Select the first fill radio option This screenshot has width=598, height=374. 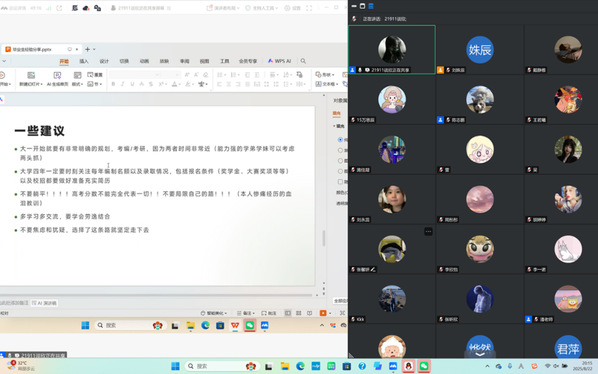(x=340, y=140)
